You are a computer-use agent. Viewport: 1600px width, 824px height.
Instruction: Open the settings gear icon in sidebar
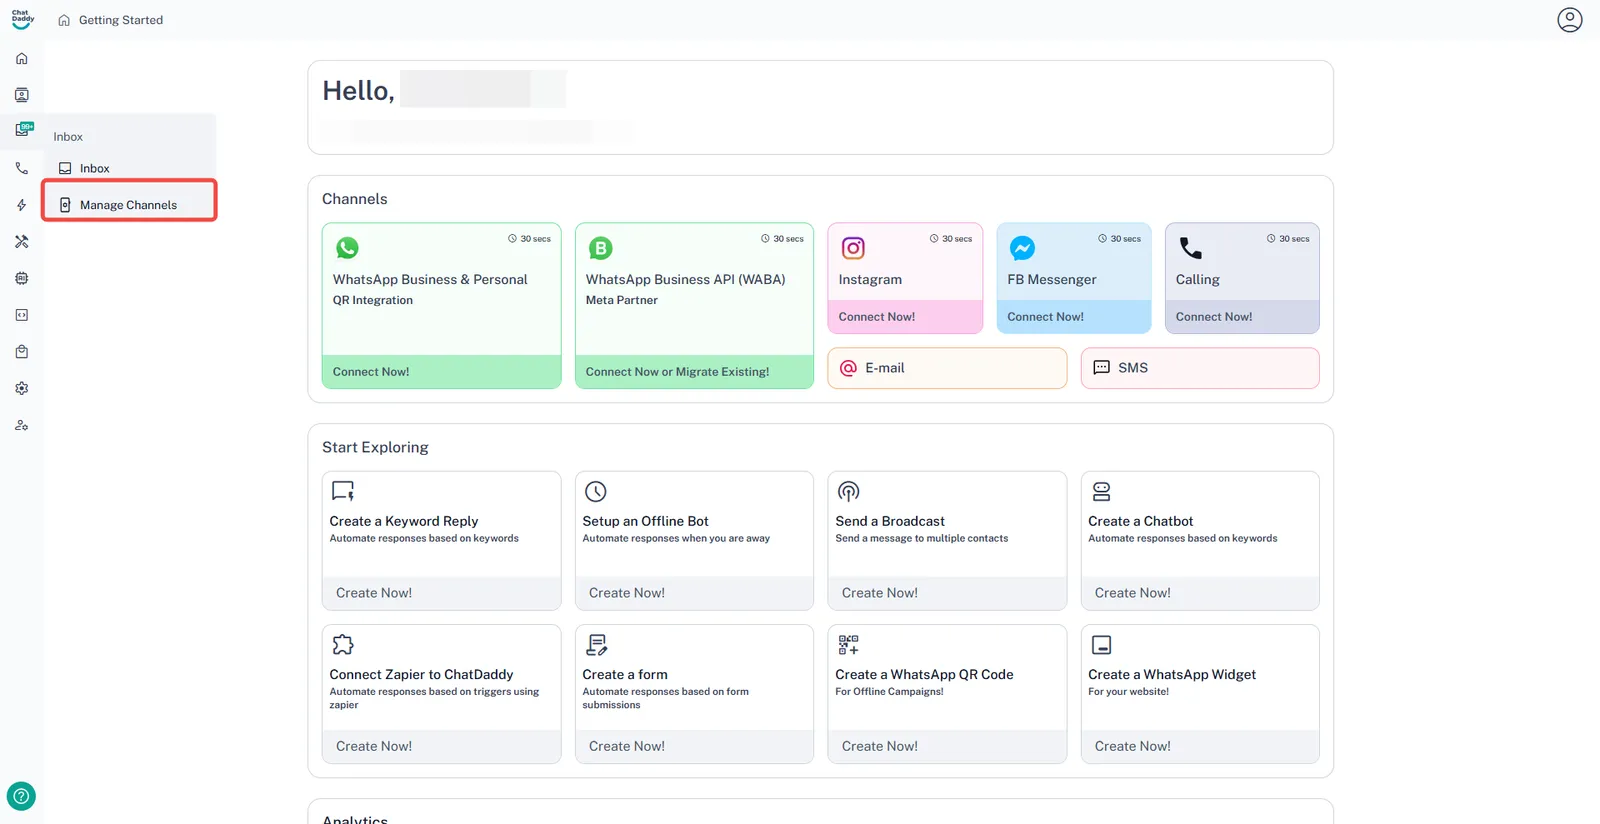click(22, 388)
